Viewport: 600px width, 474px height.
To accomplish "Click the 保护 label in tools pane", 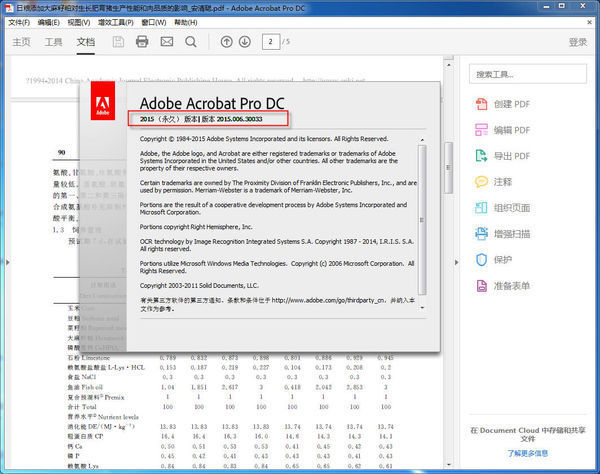I will coord(503,260).
